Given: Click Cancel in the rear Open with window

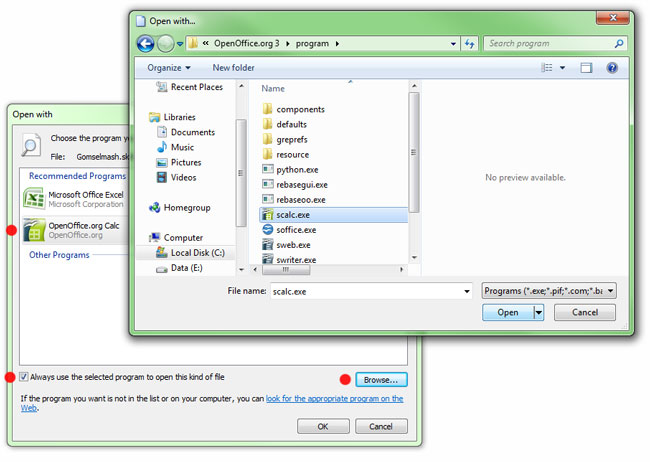Looking at the screenshot, I should tap(381, 426).
